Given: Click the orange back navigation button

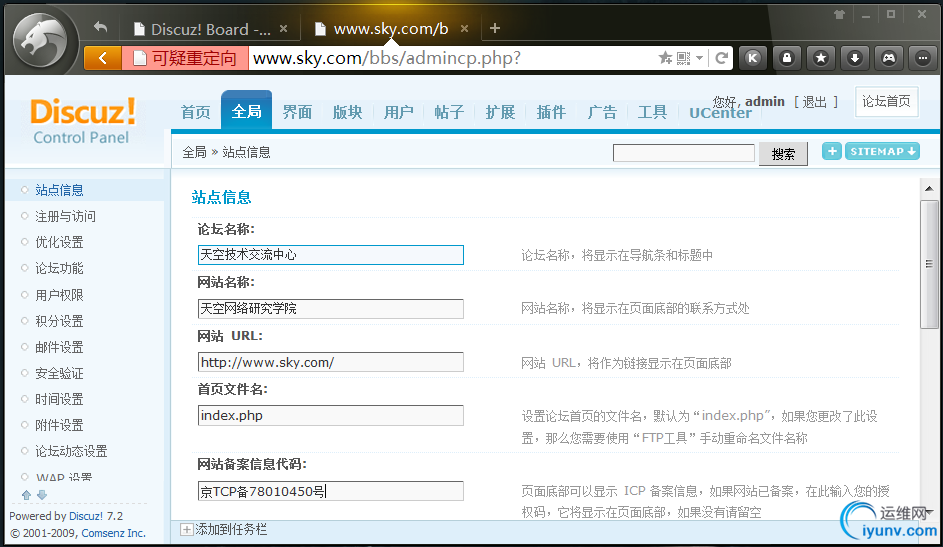Looking at the screenshot, I should pyautogui.click(x=103, y=58).
